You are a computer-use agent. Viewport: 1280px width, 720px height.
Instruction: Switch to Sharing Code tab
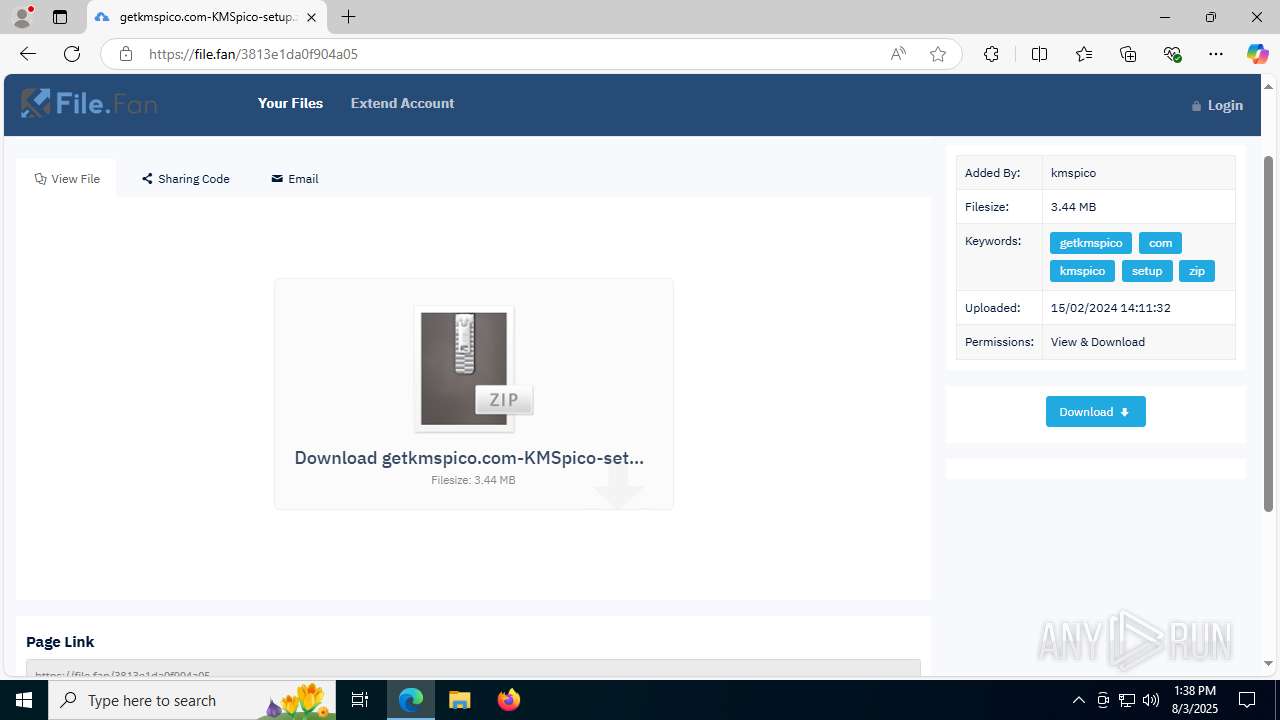[x=186, y=179]
